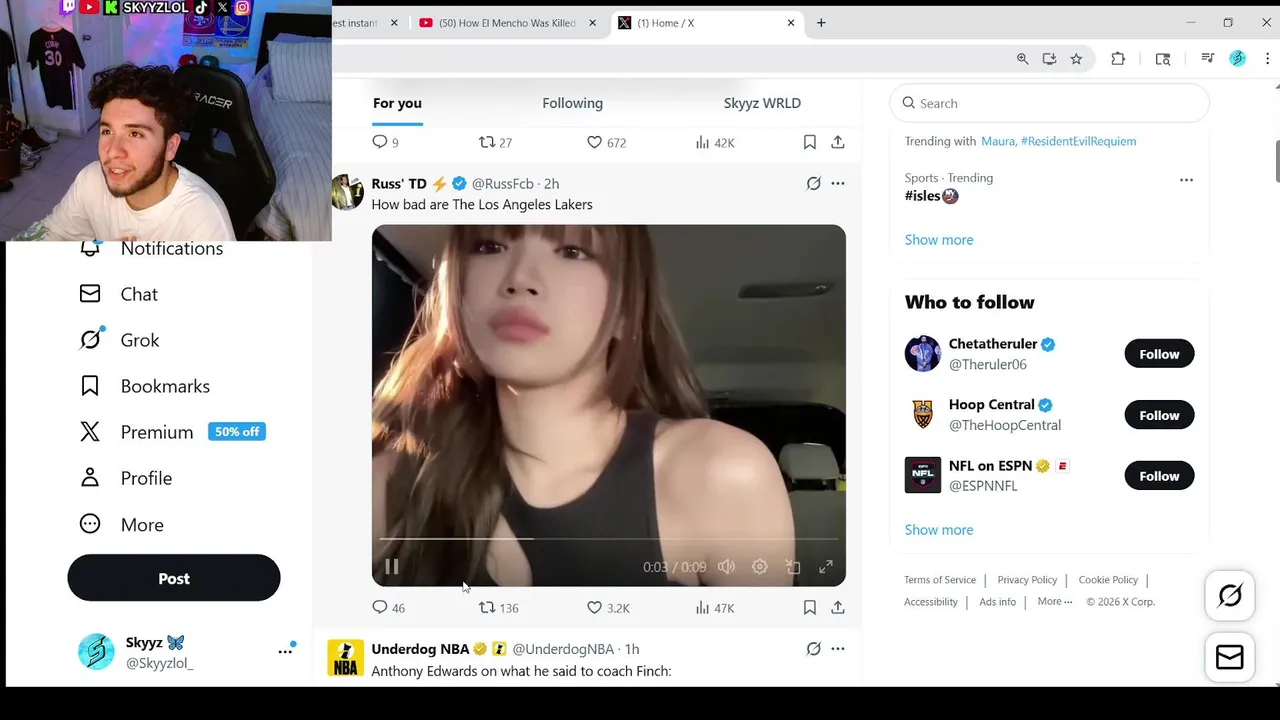The width and height of the screenshot is (1280, 720).
Task: Open Russ' TD profile picture
Action: point(346,192)
